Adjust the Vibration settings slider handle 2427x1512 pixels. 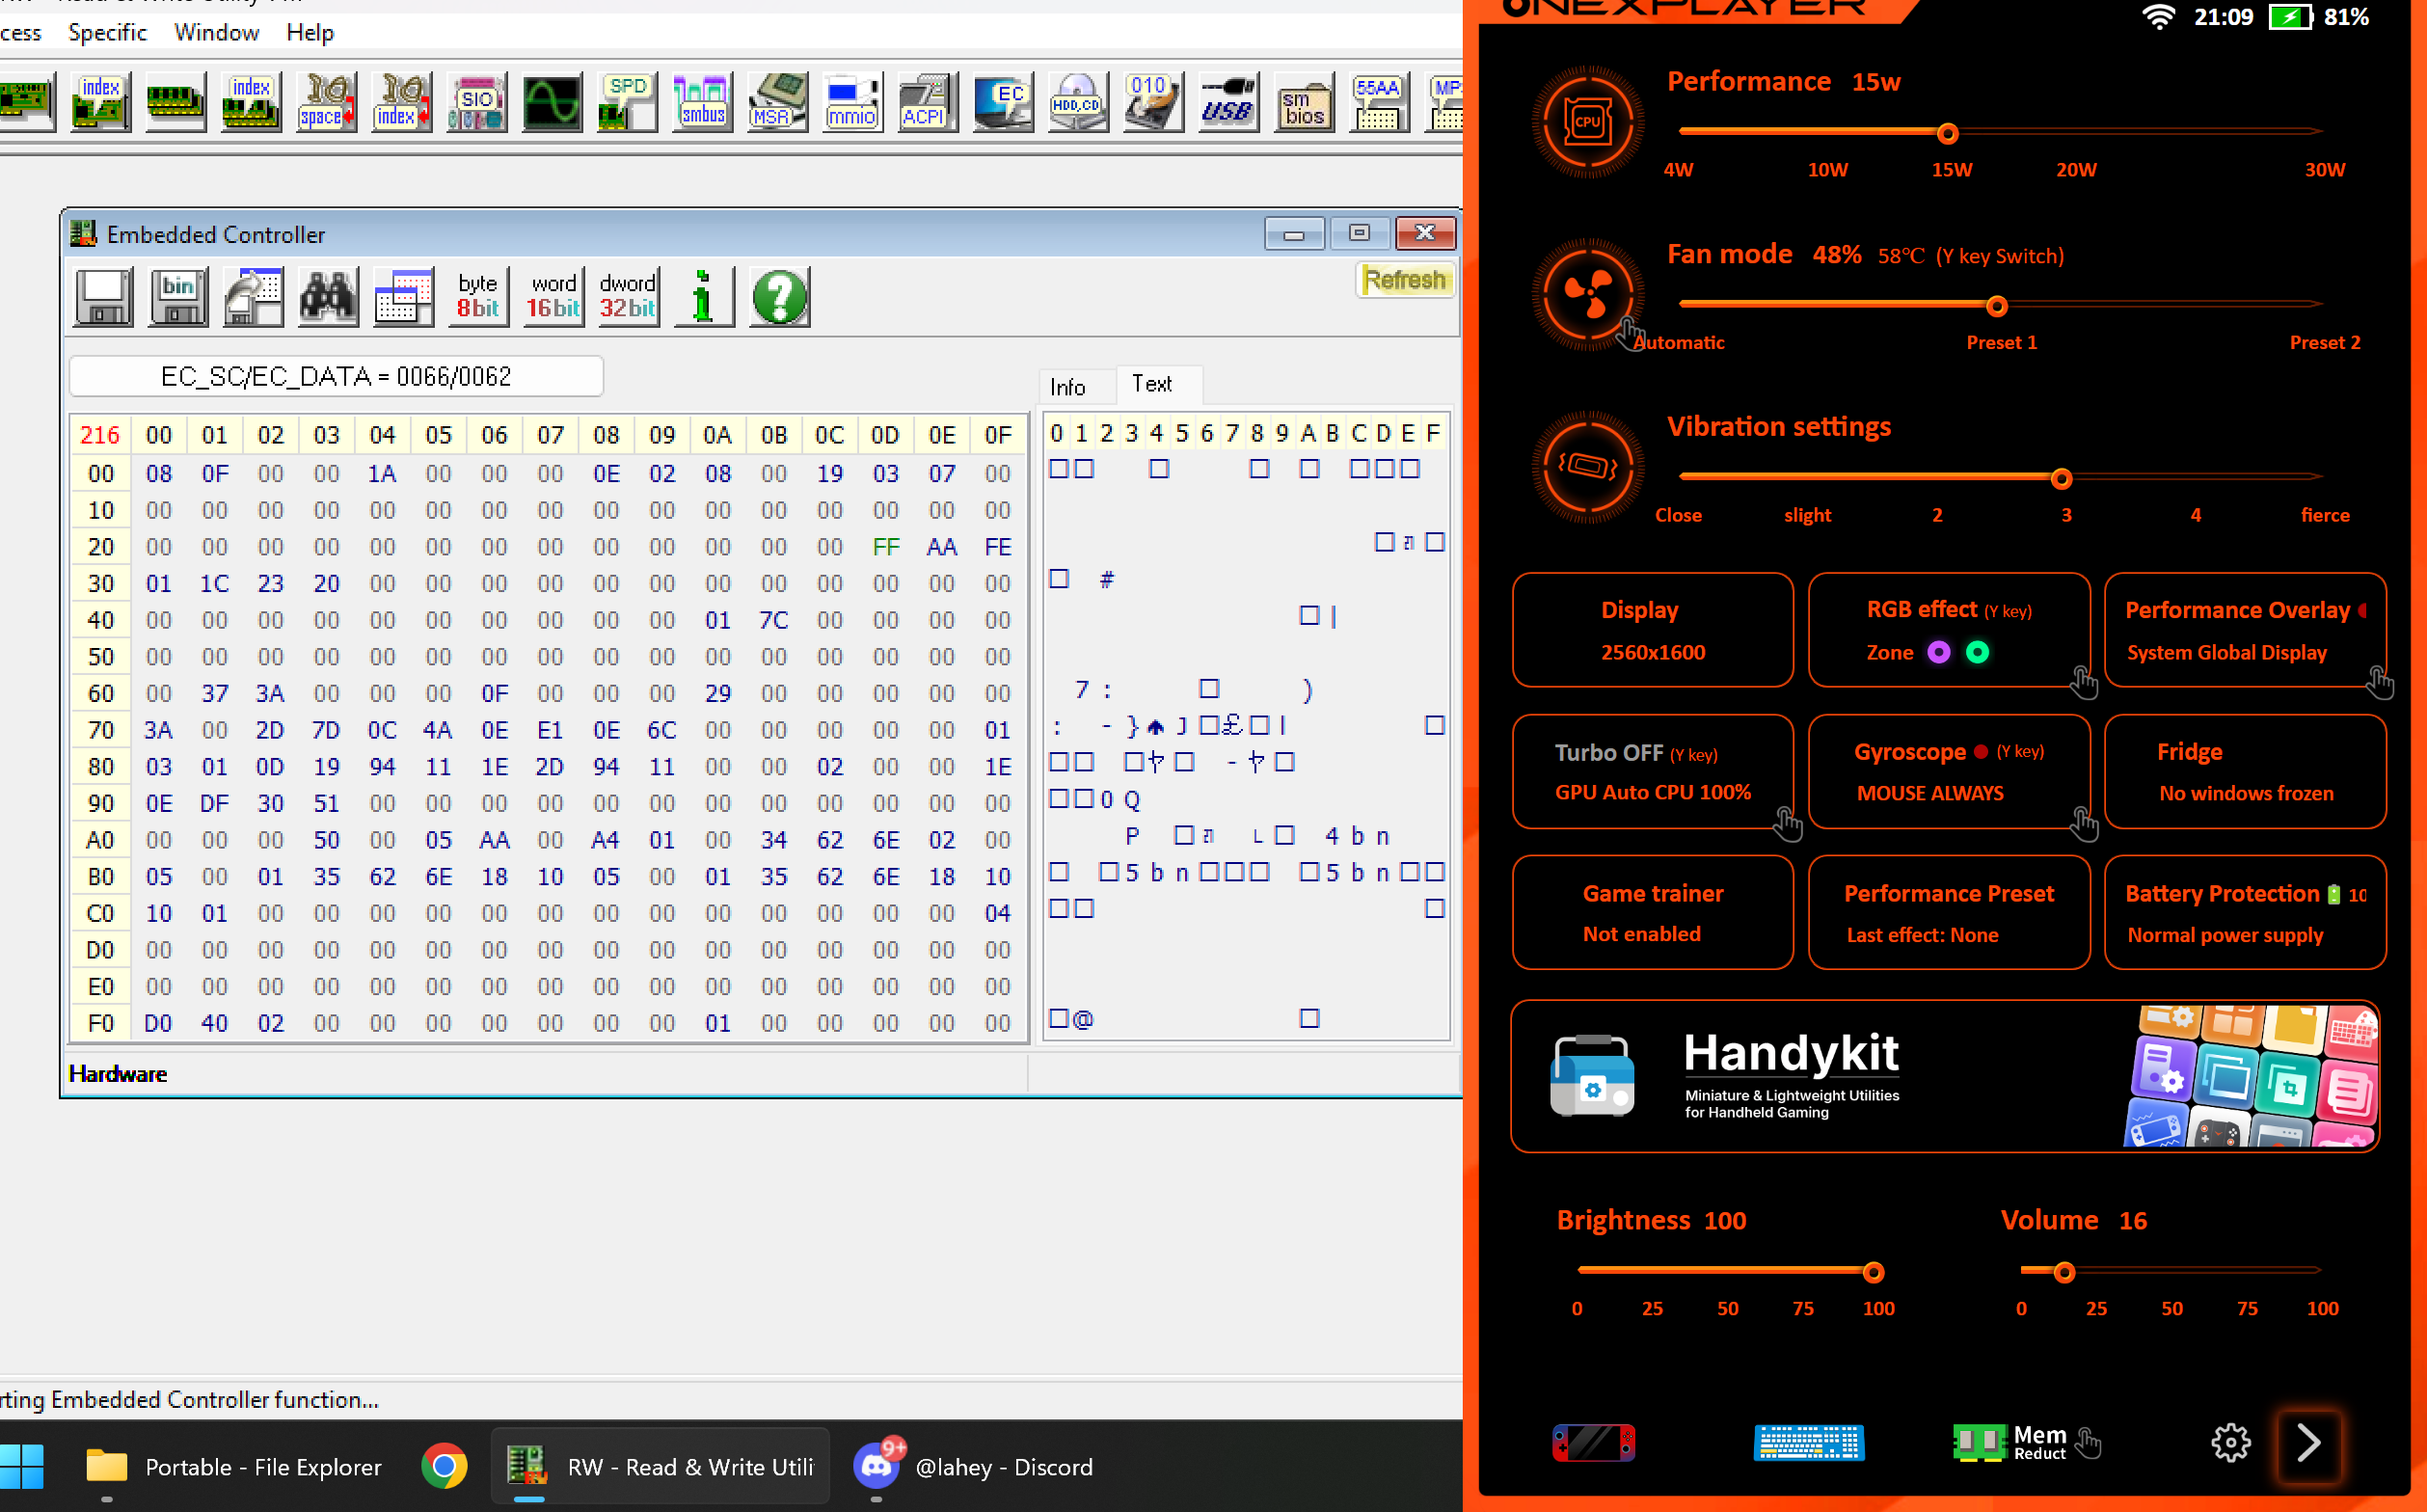click(2061, 479)
